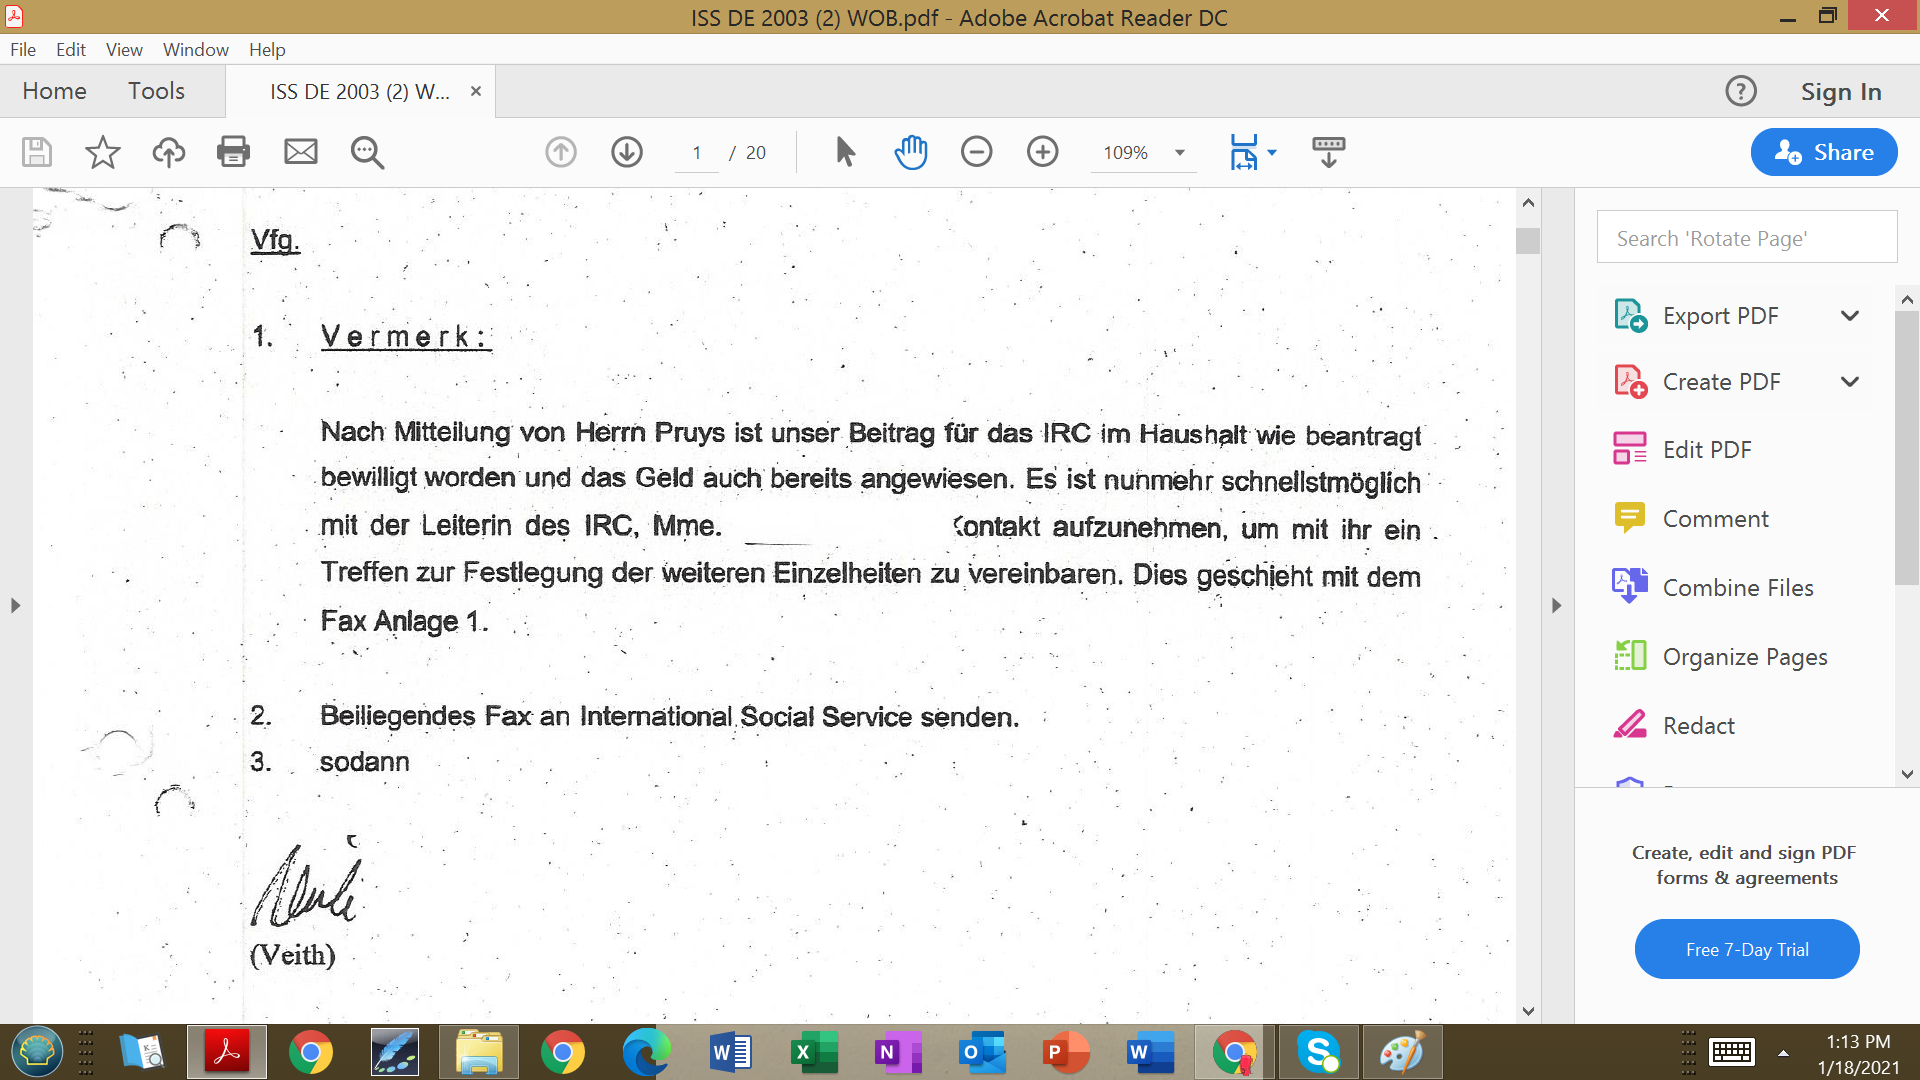The height and width of the screenshot is (1080, 1920).
Task: Switch to the Tools tab
Action: [156, 91]
